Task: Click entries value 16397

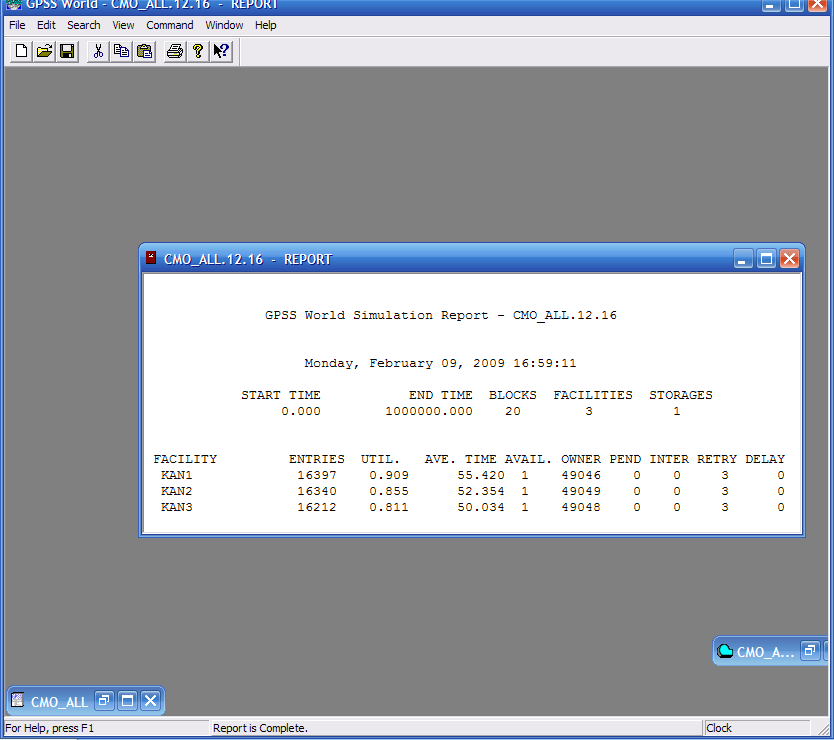Action: [316, 475]
